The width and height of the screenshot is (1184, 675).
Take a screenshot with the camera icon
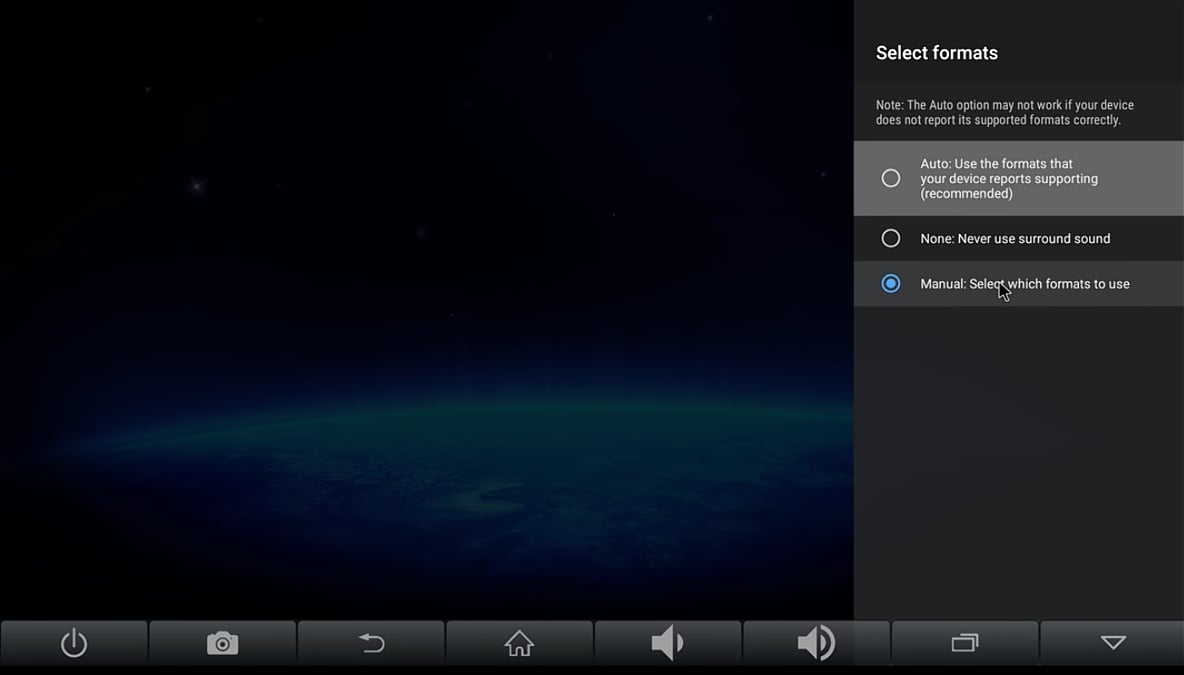click(x=222, y=643)
